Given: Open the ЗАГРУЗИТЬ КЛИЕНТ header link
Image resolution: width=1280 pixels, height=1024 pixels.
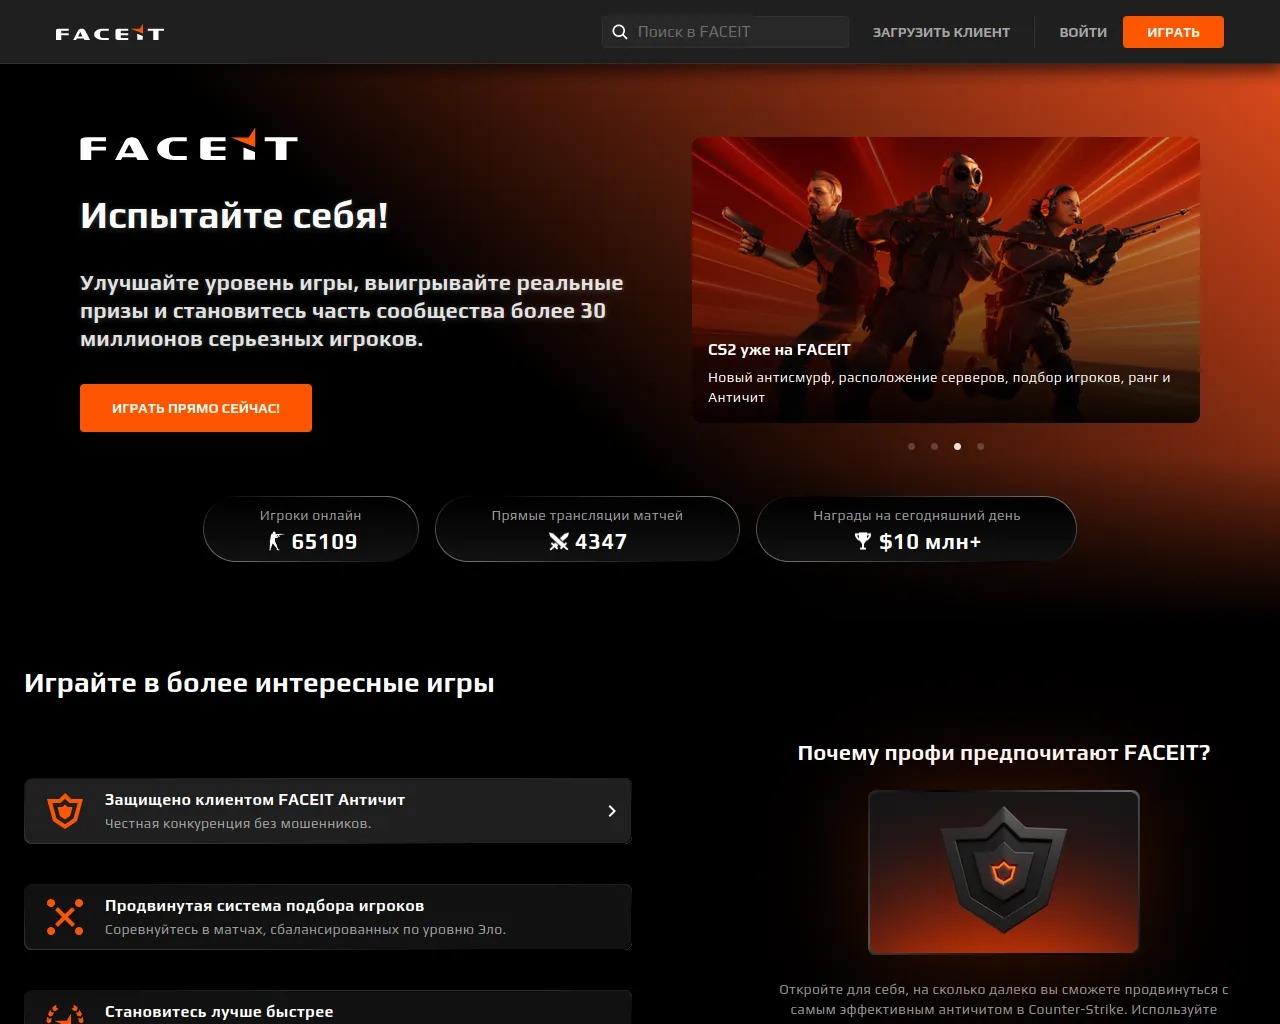Looking at the screenshot, I should point(941,32).
